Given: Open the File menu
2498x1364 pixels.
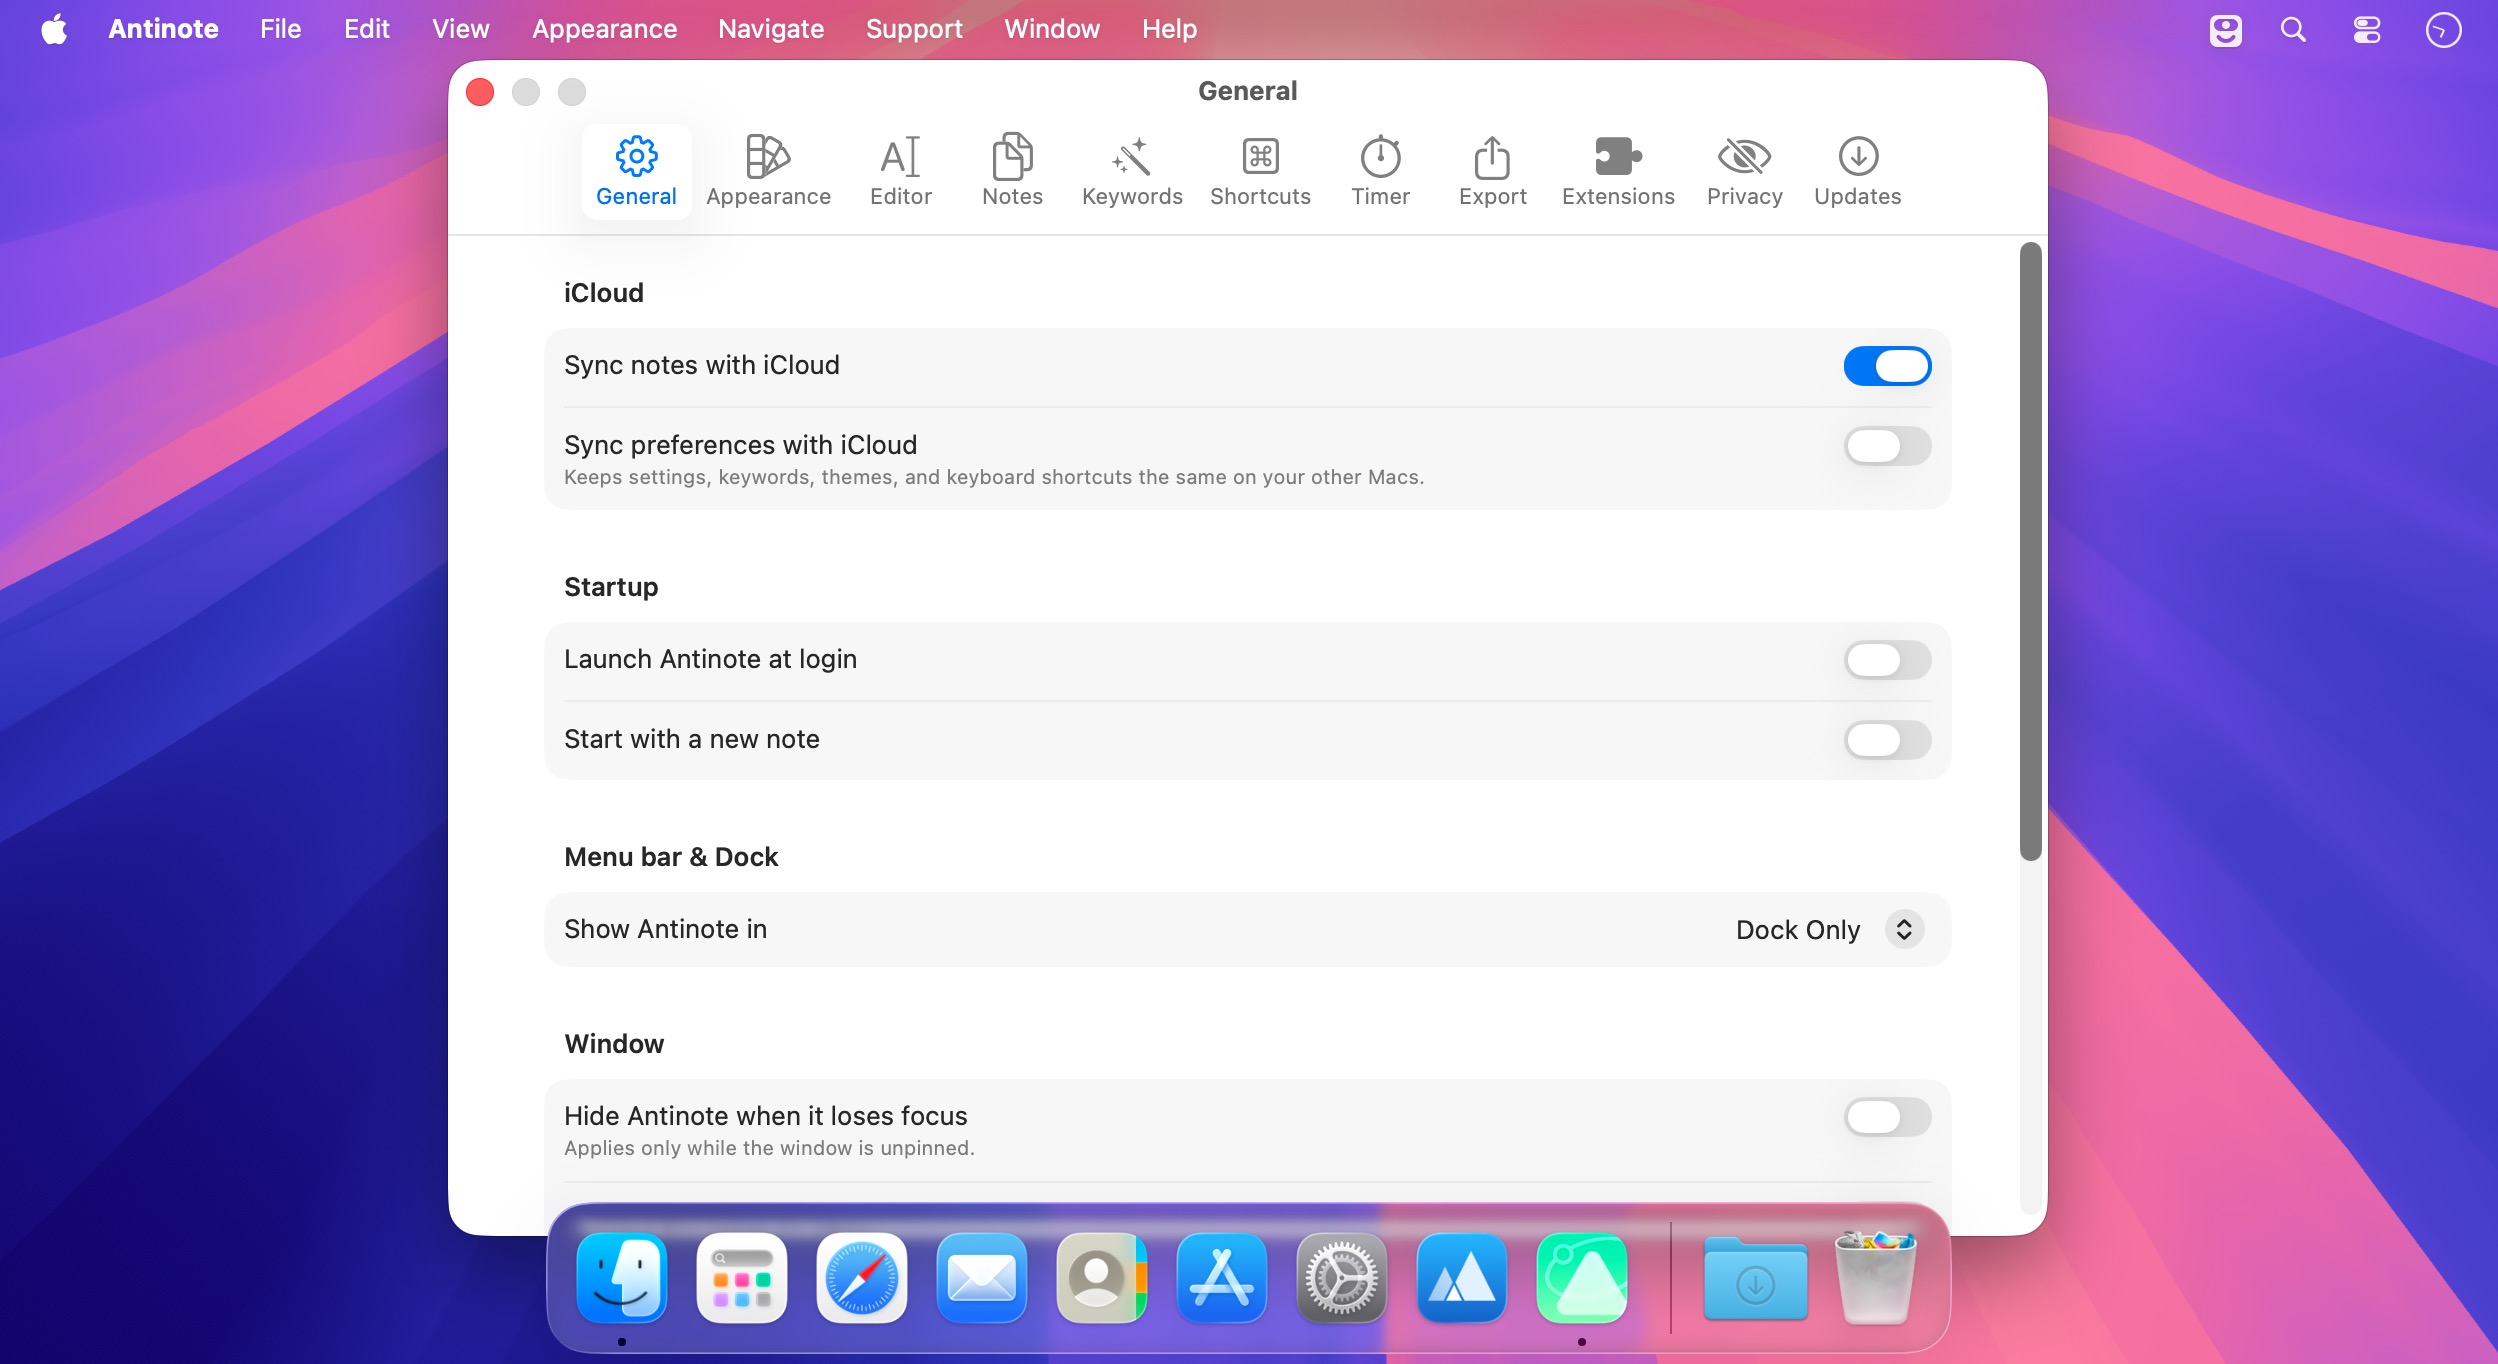Looking at the screenshot, I should pyautogui.click(x=280, y=29).
